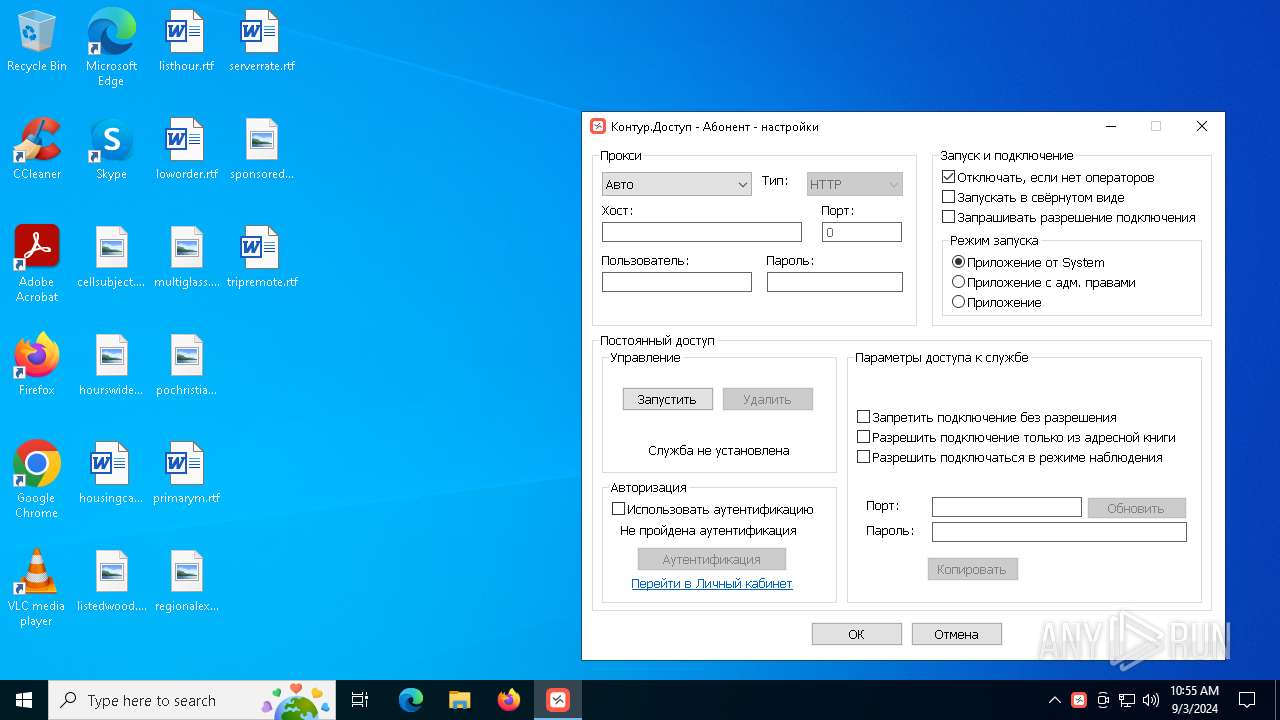
Task: Check 'Запретить подключение без разрешения'
Action: [x=864, y=417]
